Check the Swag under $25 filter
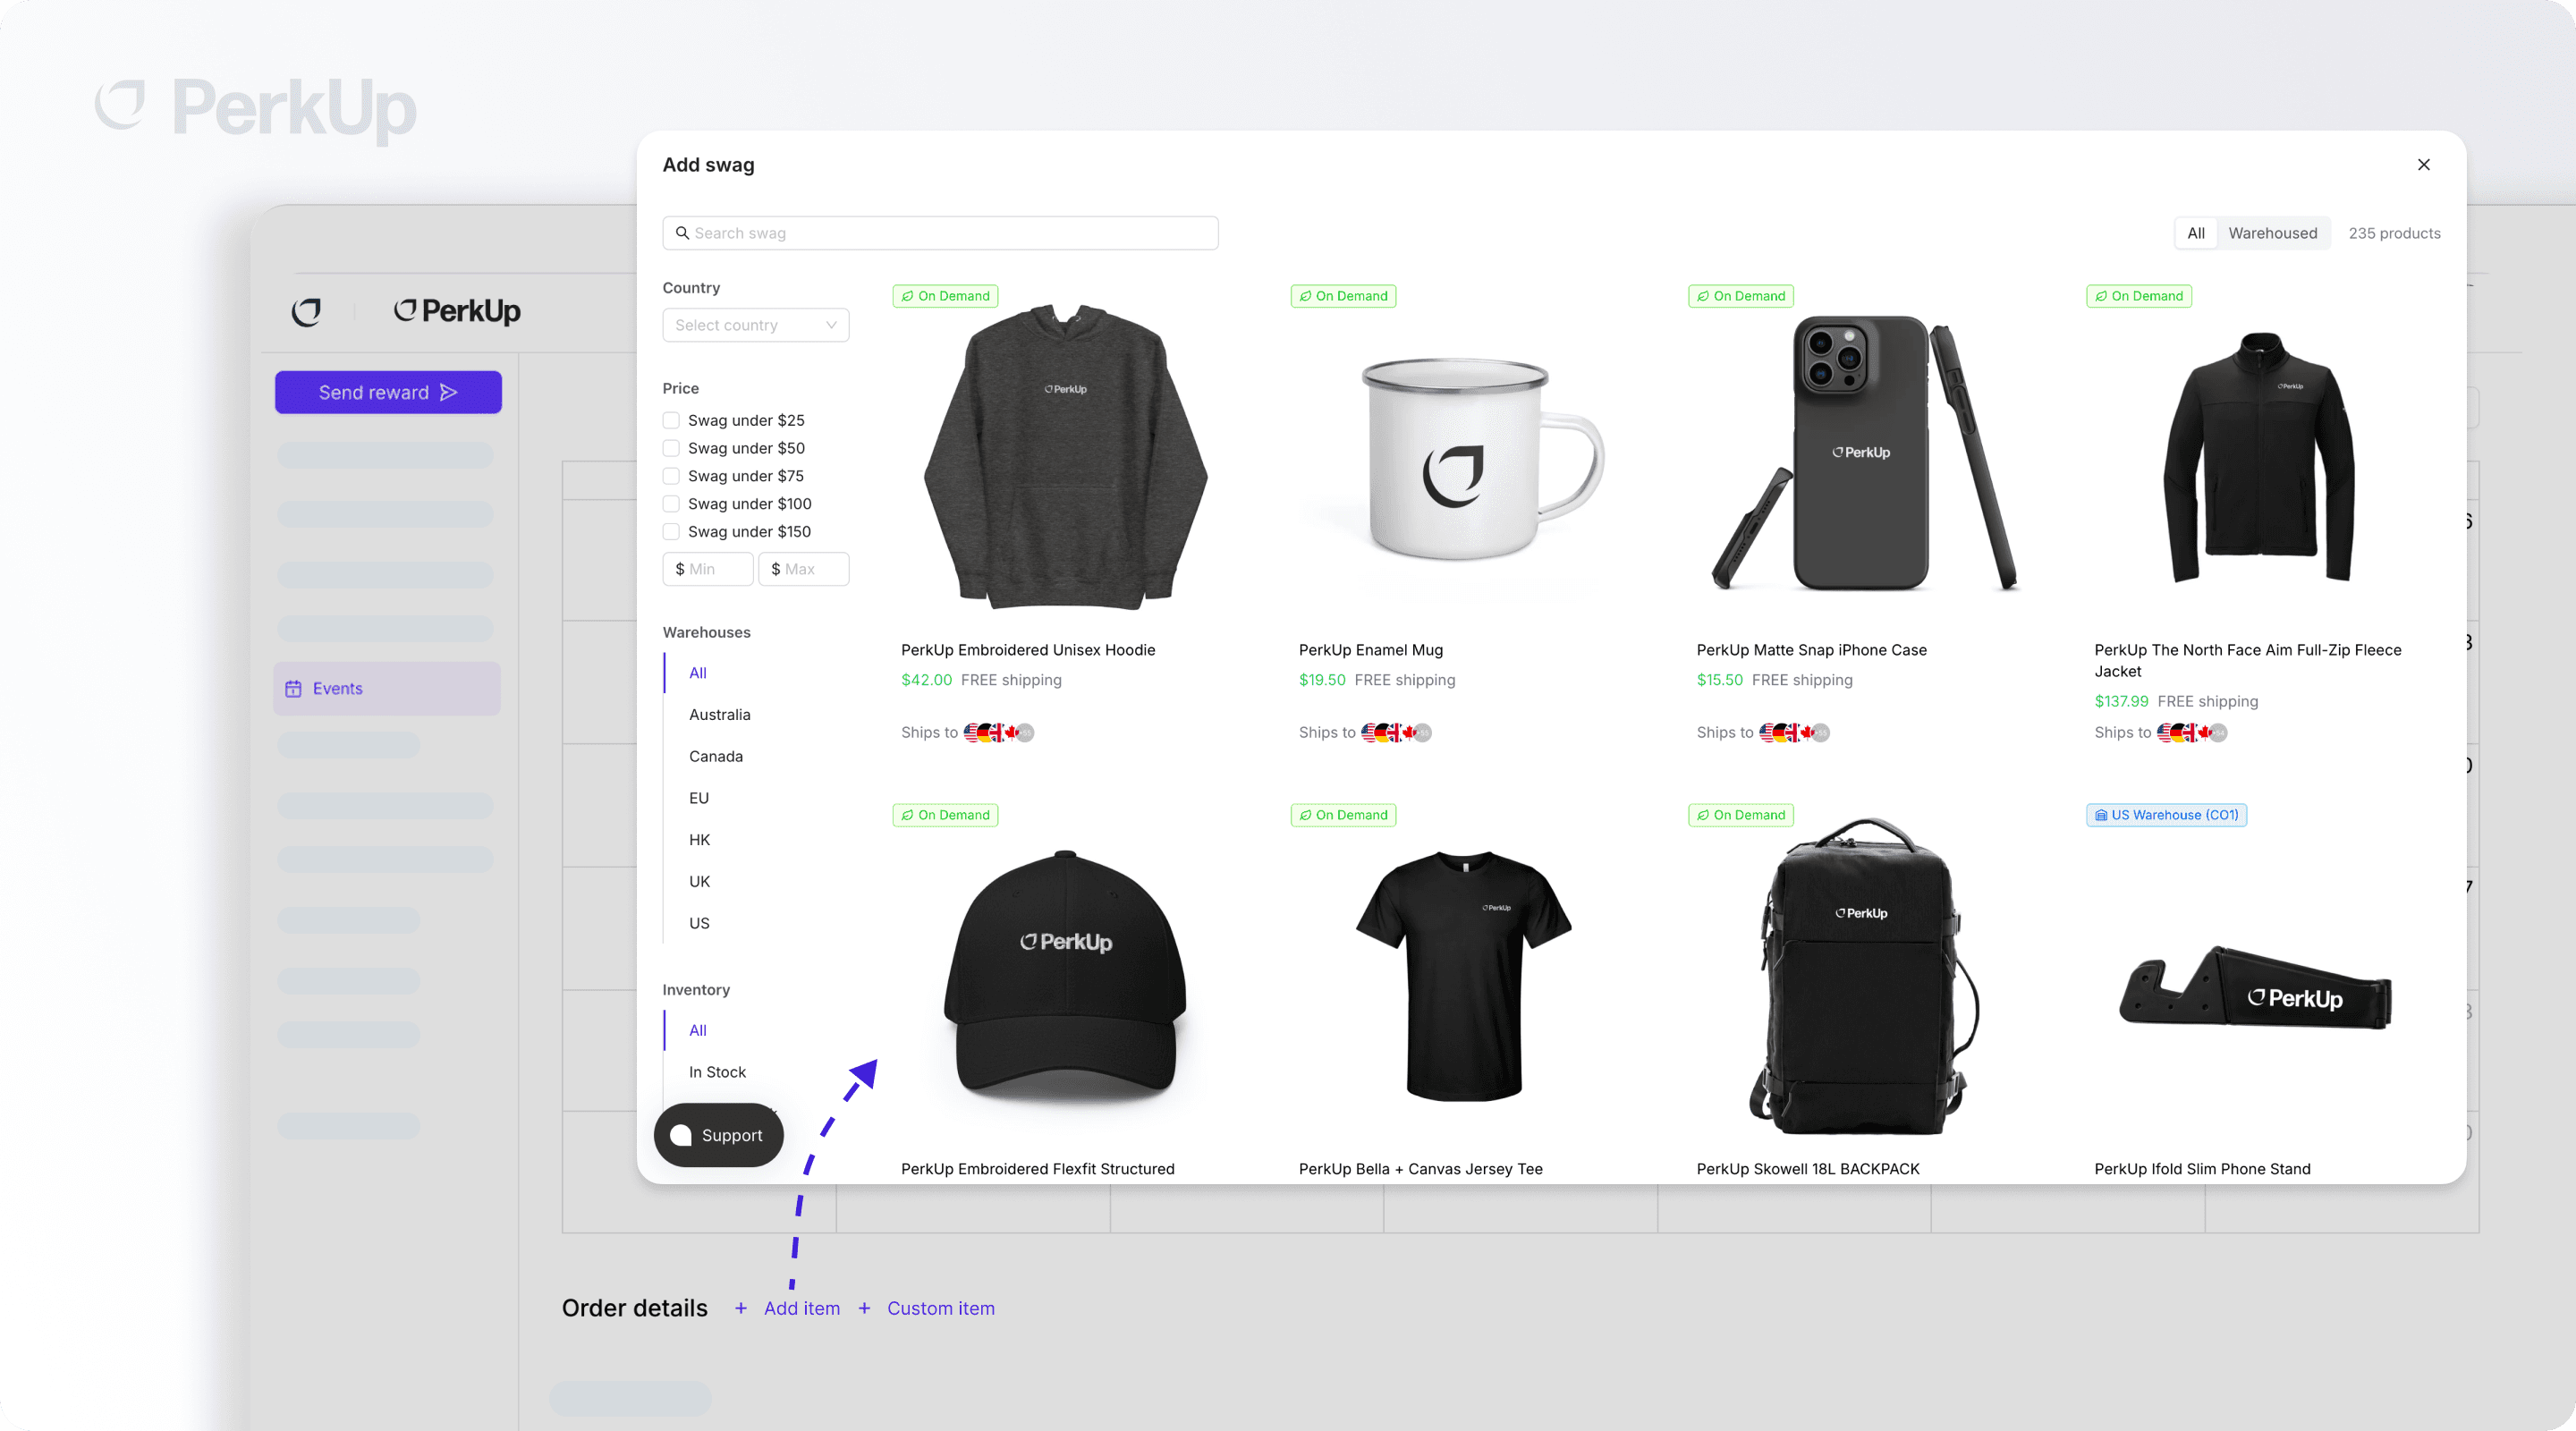Screen dimensions: 2576x1431 click(671, 420)
